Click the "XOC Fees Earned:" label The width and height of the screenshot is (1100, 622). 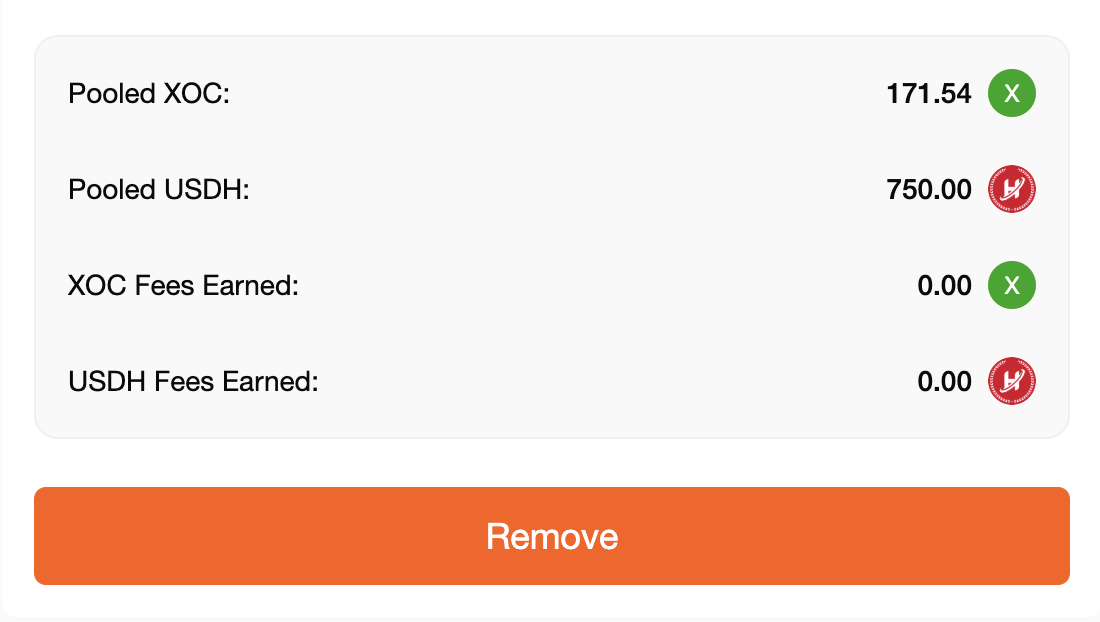(x=183, y=285)
